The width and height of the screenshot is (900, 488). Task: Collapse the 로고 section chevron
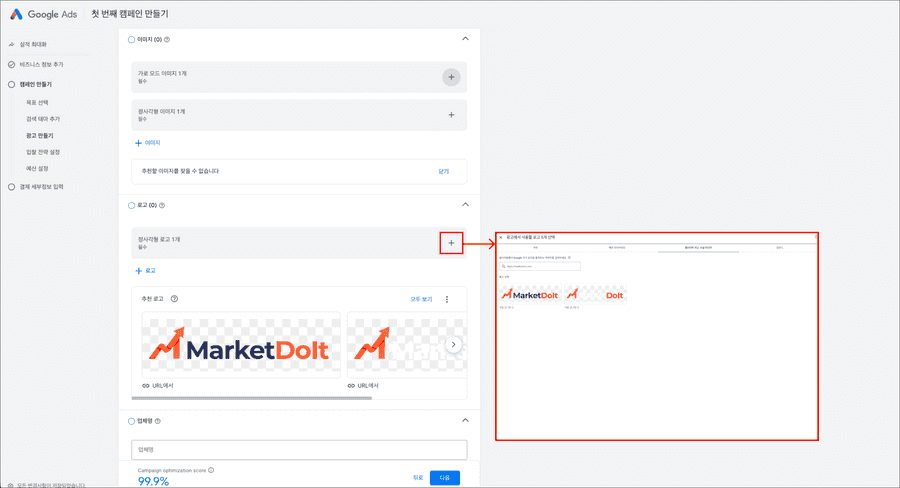click(x=465, y=204)
